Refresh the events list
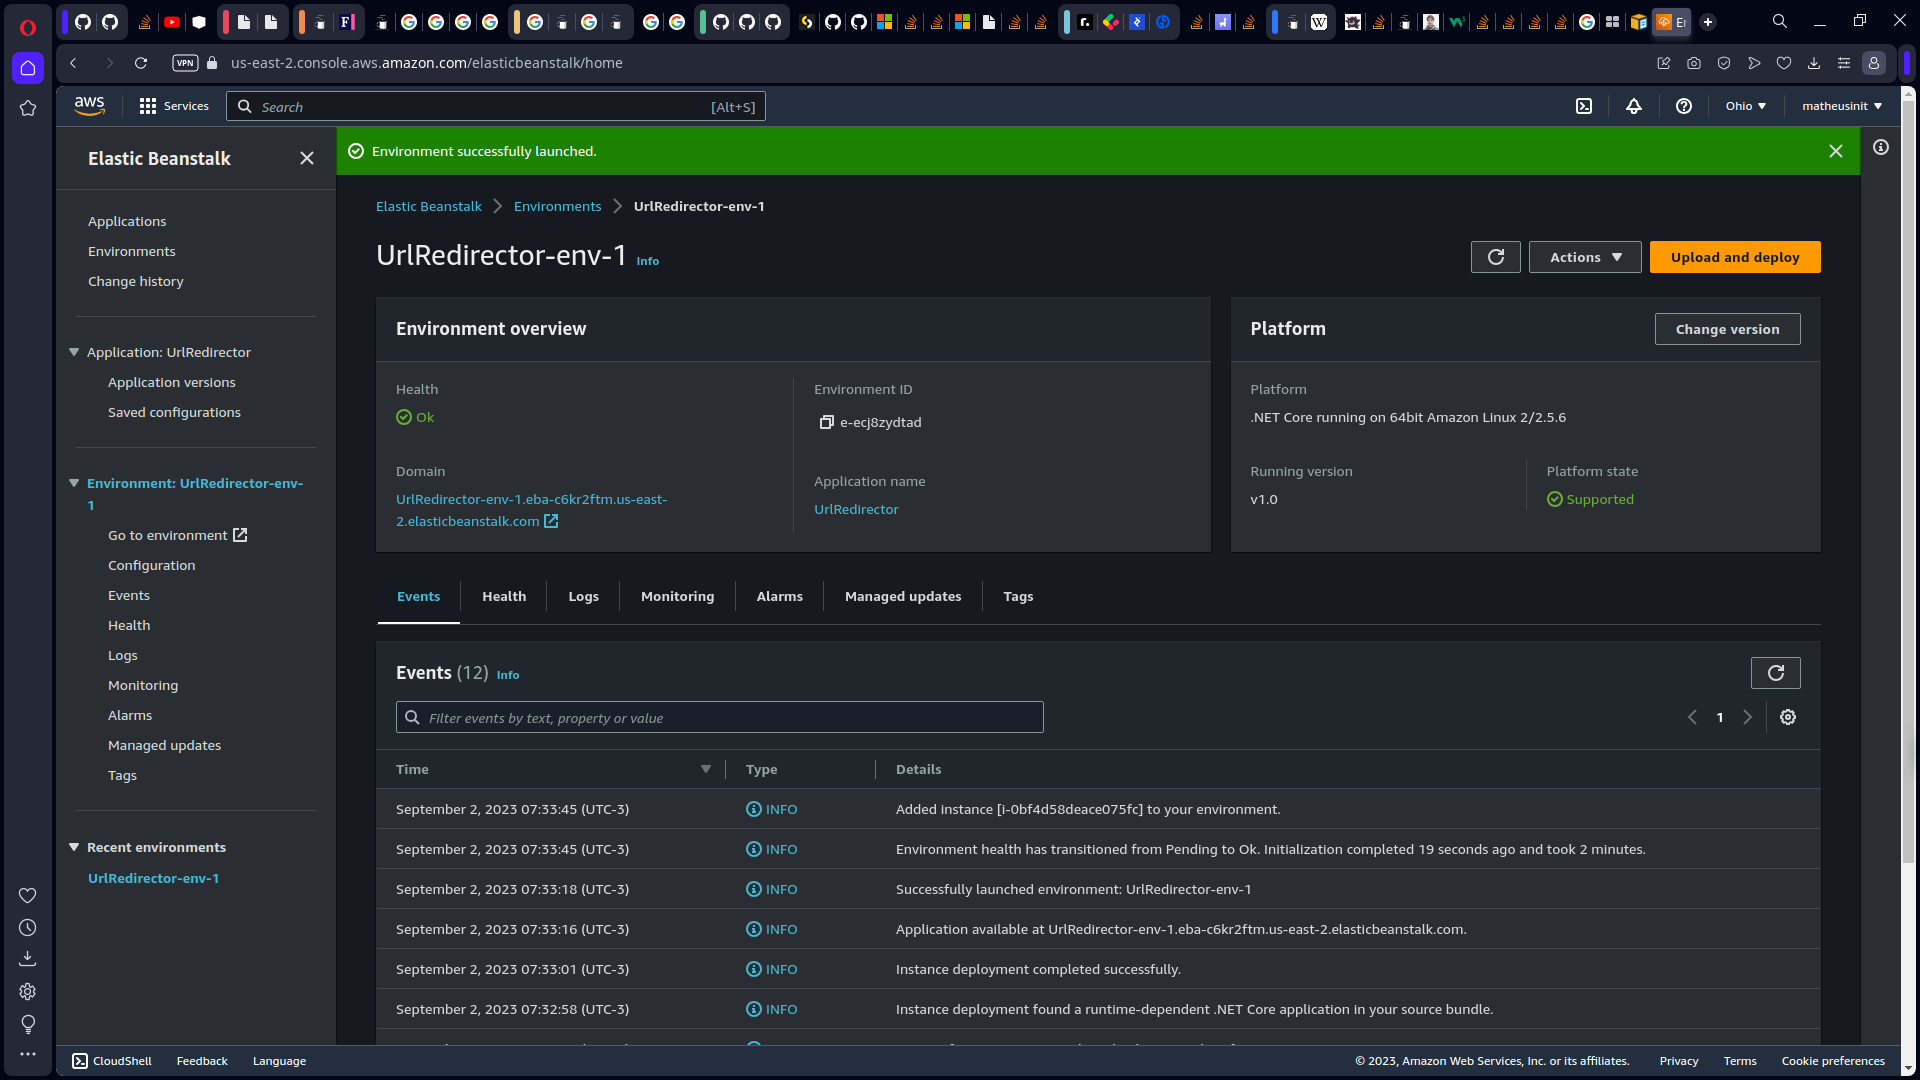This screenshot has height=1080, width=1920. (x=1775, y=673)
